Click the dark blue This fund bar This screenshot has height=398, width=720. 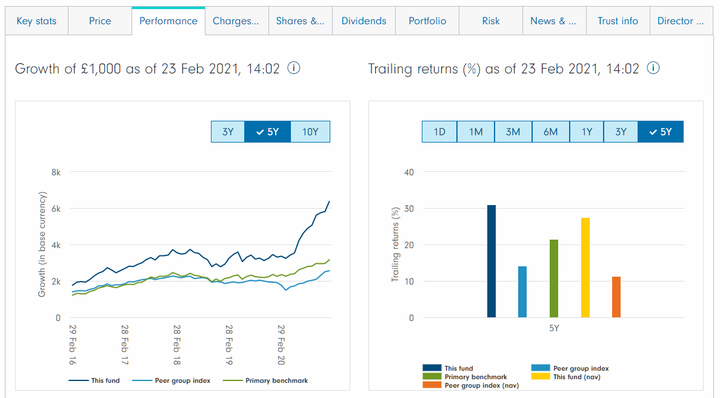tap(491, 261)
